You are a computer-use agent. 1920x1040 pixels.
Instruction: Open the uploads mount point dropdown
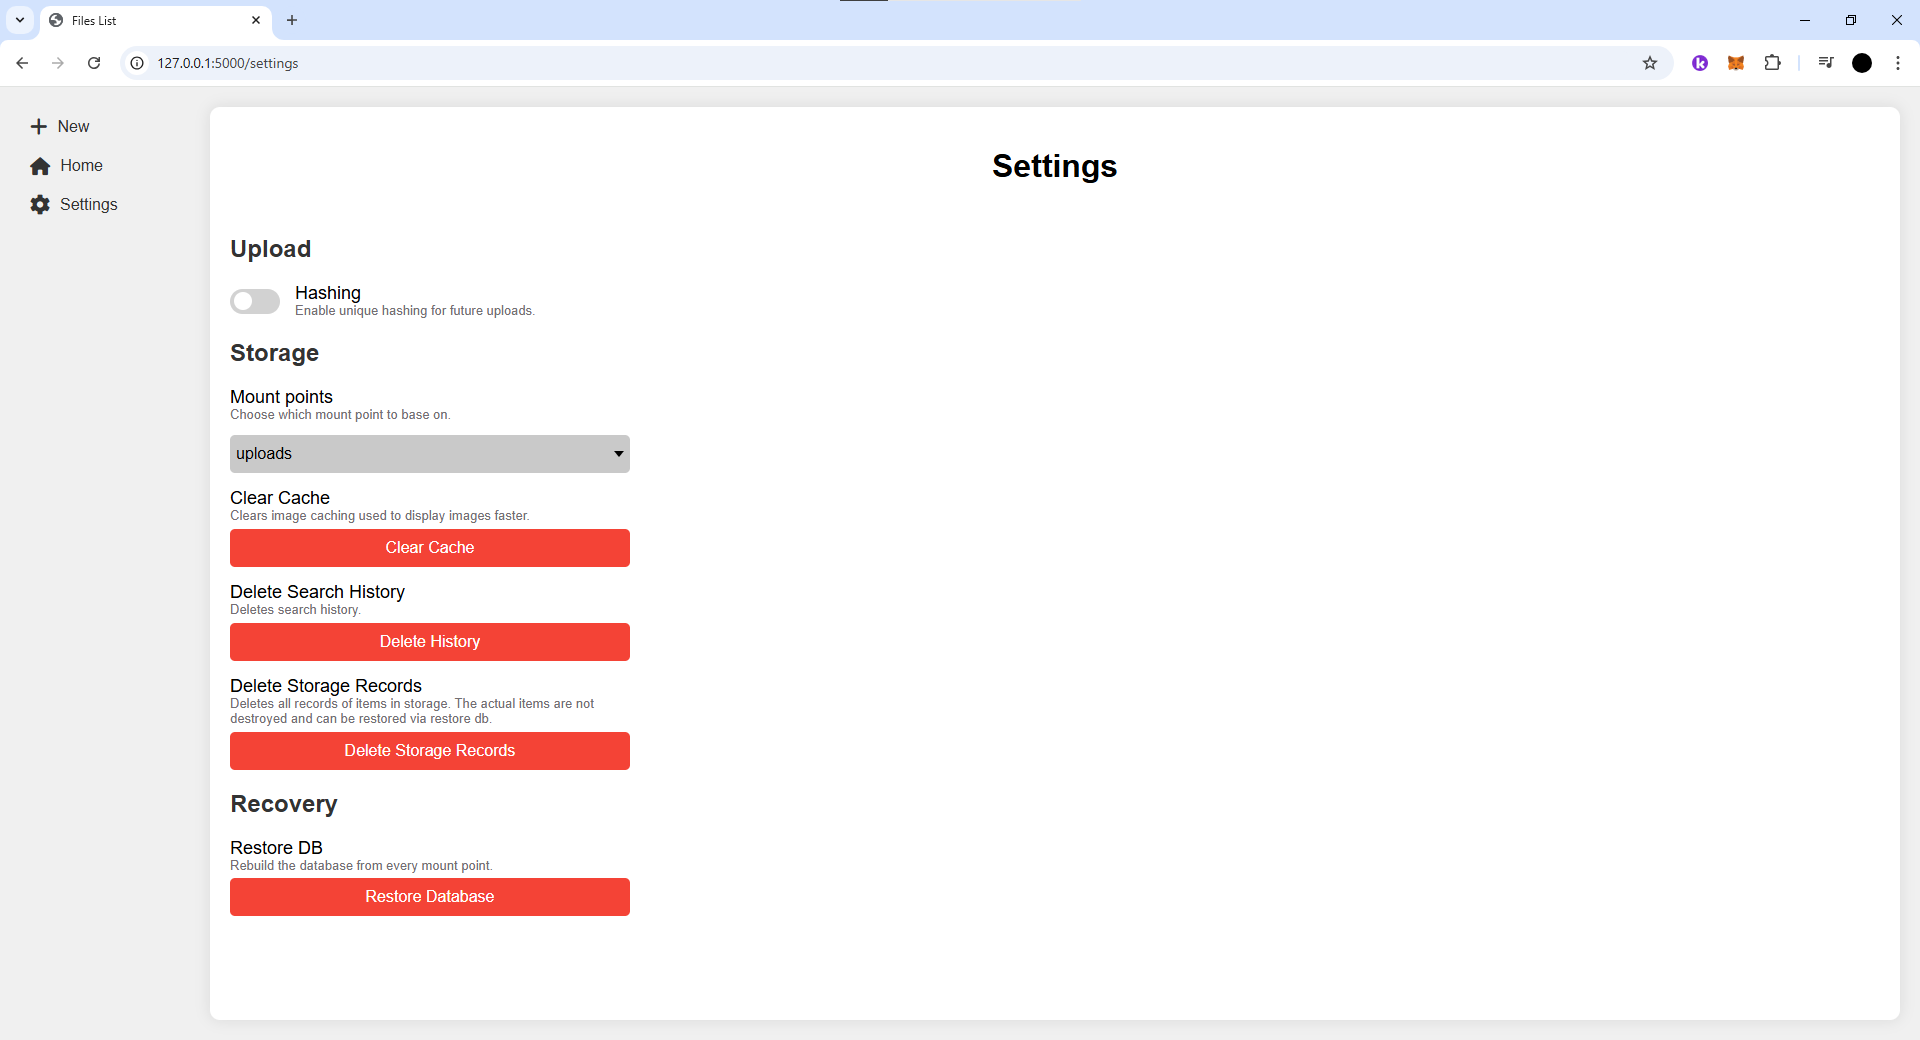point(430,454)
